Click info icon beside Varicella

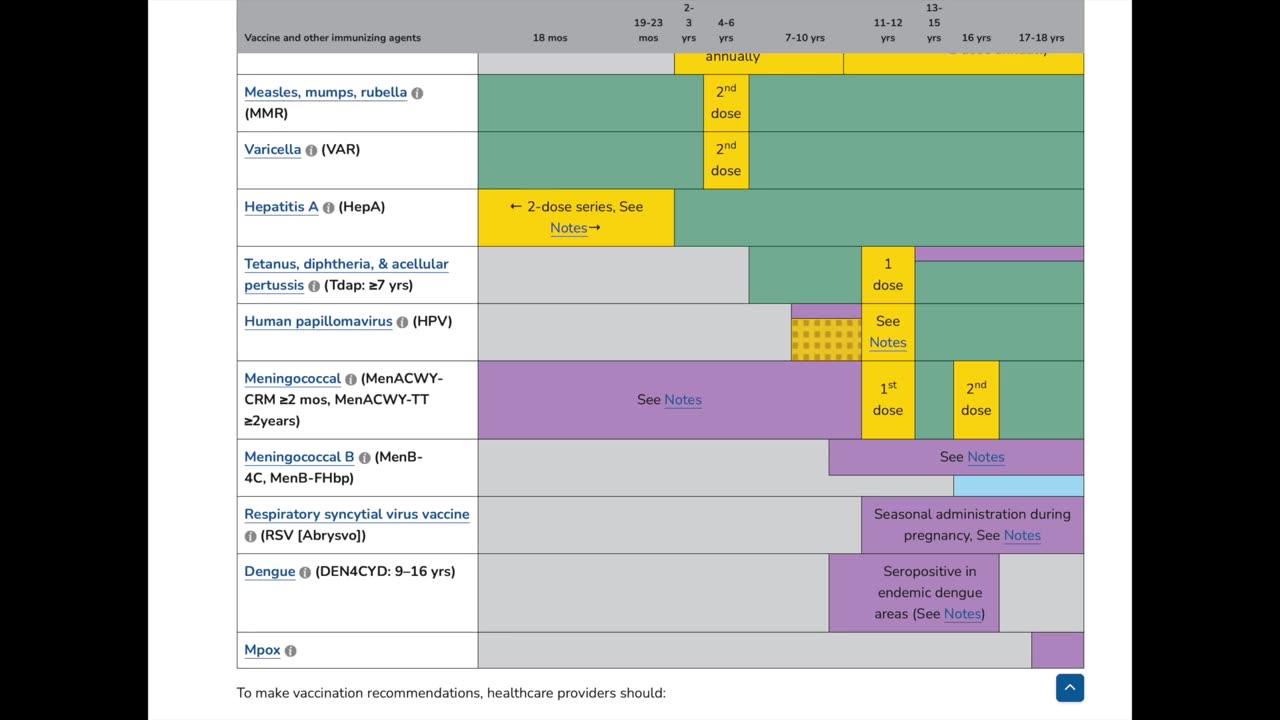[311, 150]
